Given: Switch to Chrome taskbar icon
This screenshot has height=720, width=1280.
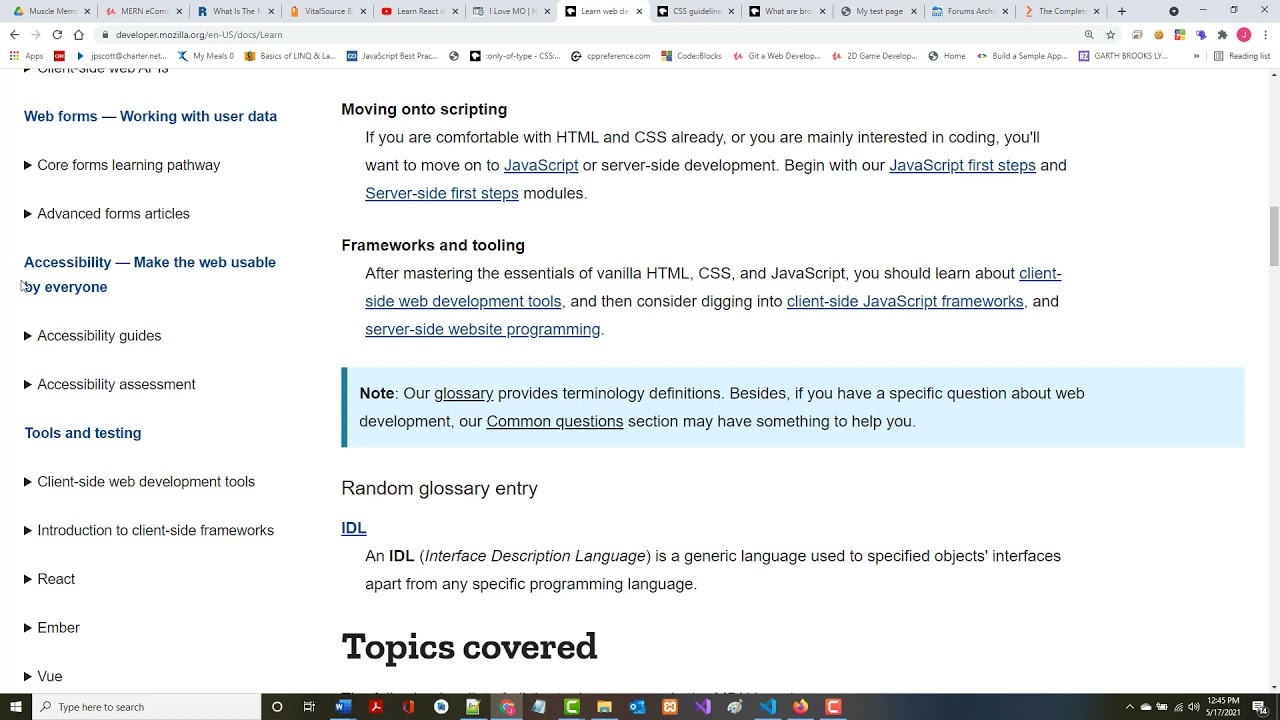Looking at the screenshot, I should click(x=507, y=707).
